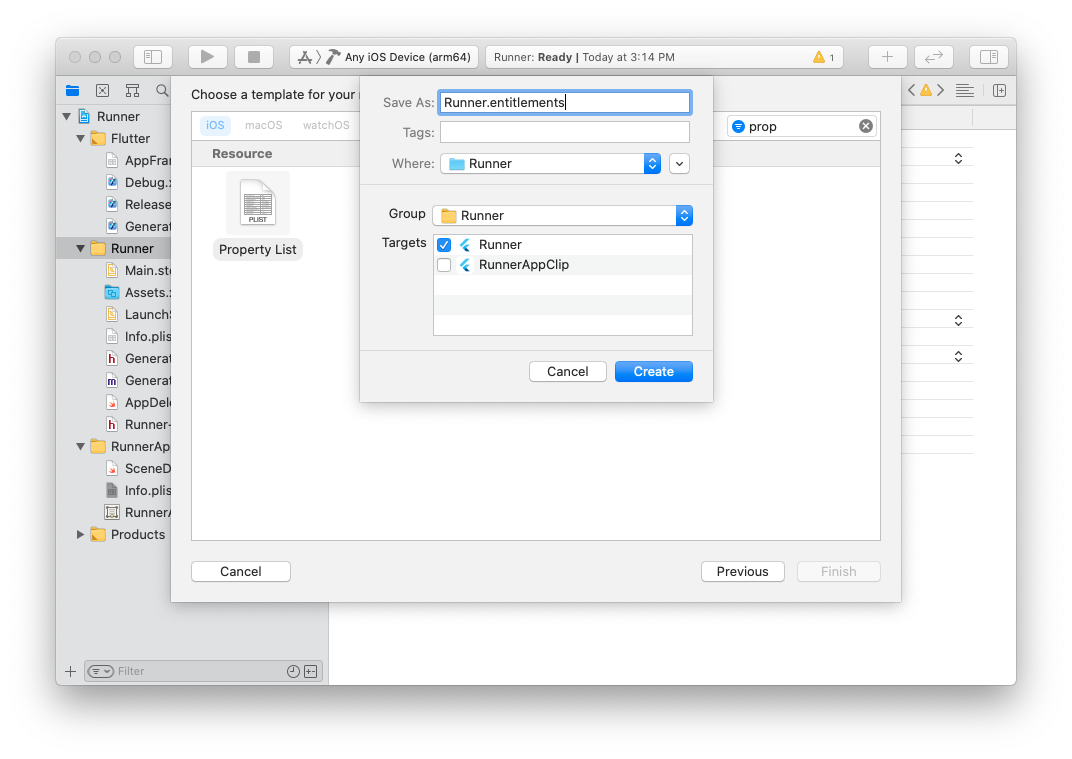Click the blue Create button

[x=654, y=371]
